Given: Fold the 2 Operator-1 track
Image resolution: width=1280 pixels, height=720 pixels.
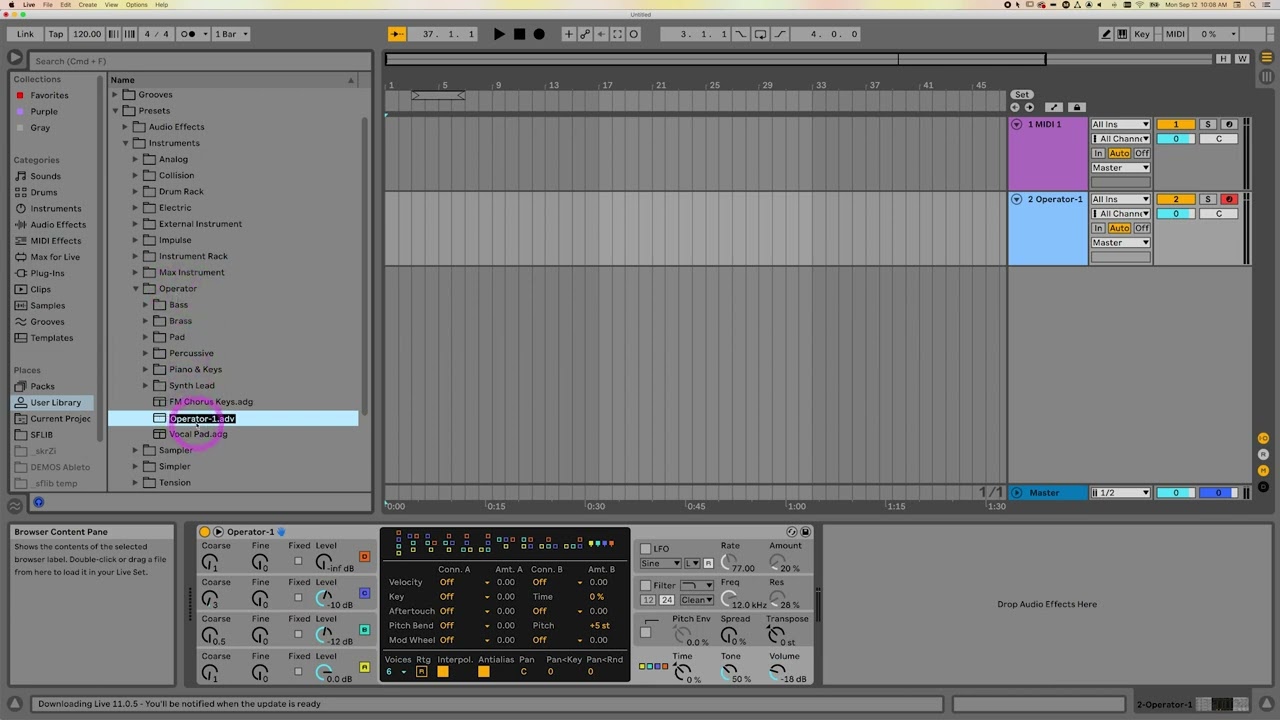Looking at the screenshot, I should [1016, 199].
